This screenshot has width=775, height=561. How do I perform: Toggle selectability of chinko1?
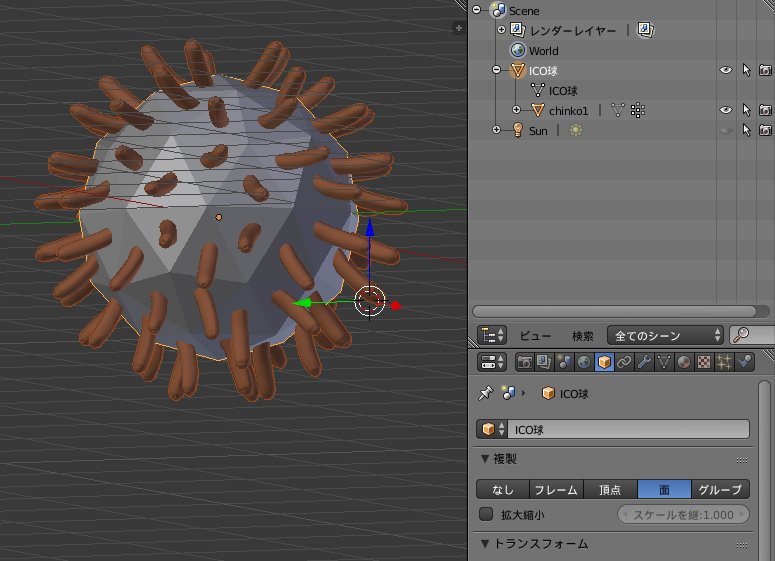(746, 110)
